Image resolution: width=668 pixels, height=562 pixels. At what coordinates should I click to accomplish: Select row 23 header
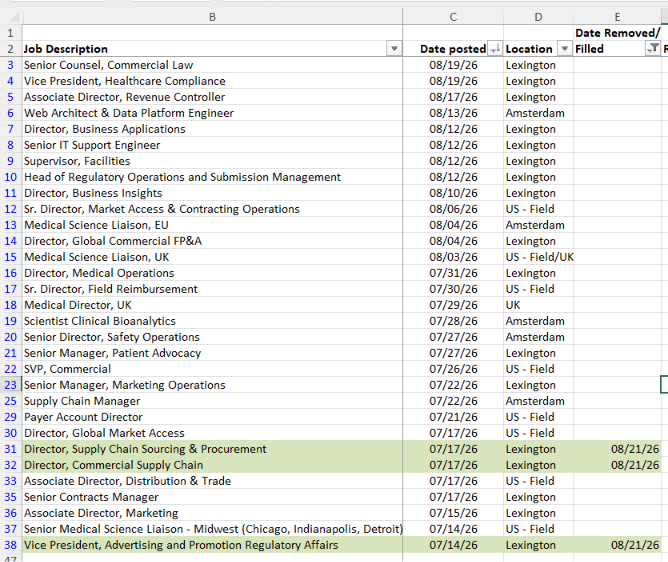(11, 385)
